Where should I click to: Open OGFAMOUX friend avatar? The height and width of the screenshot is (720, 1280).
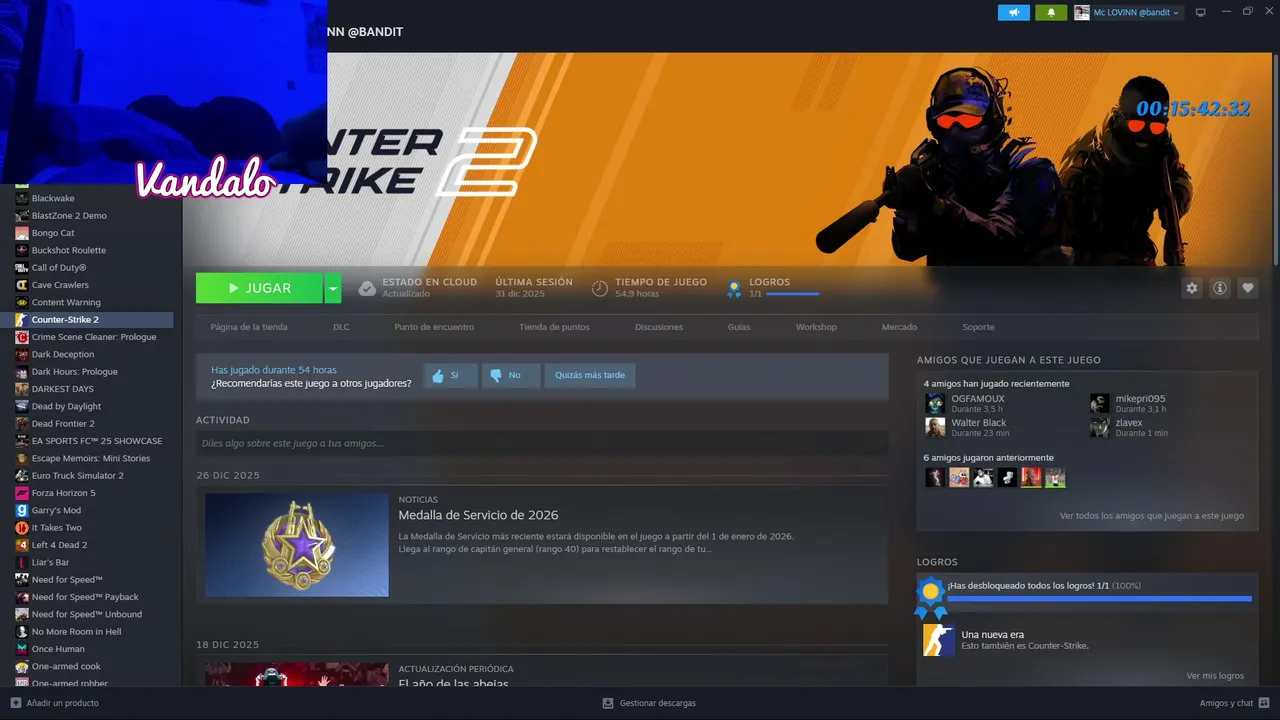(x=935, y=403)
